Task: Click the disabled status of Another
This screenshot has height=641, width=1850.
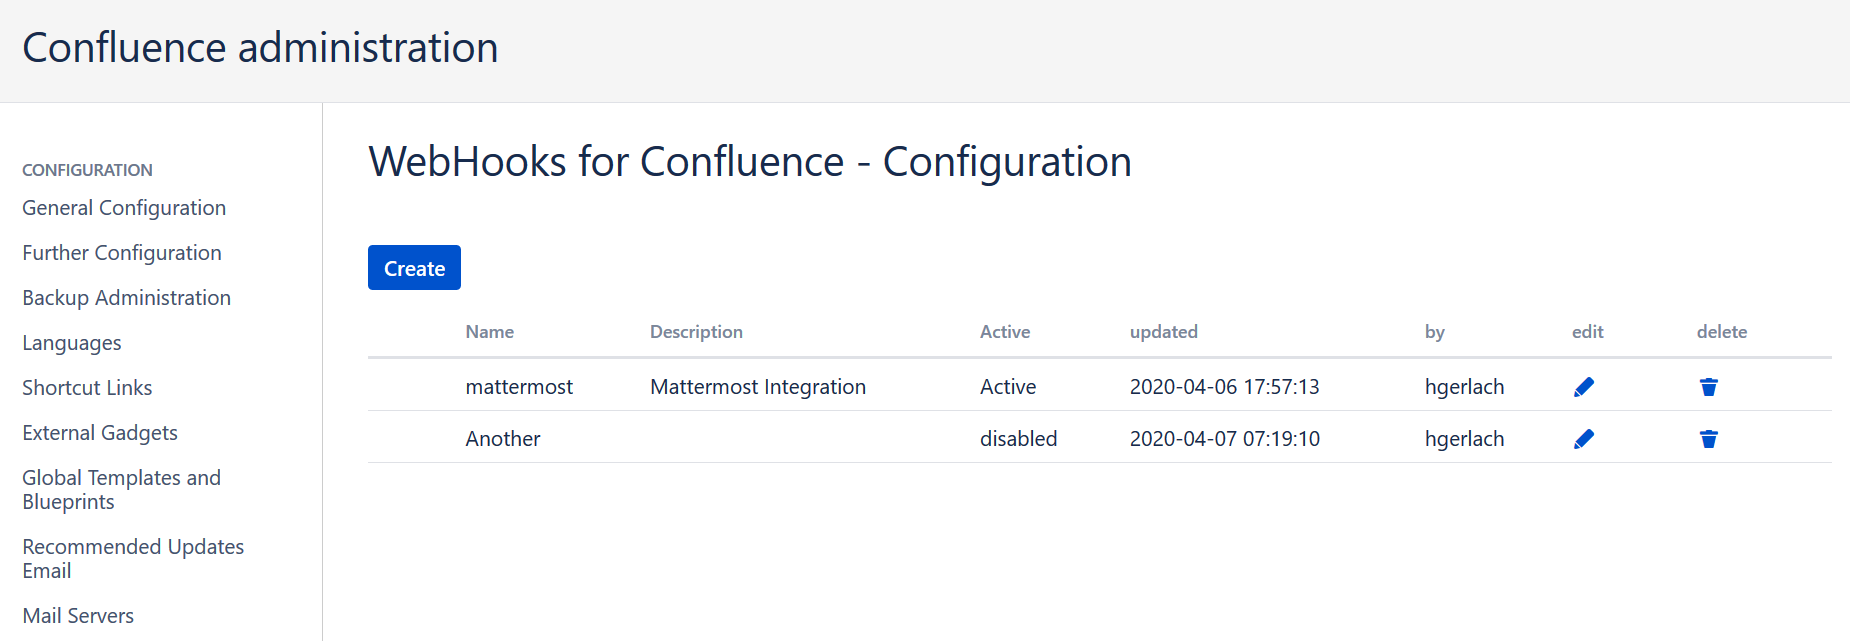Action: (x=1018, y=439)
